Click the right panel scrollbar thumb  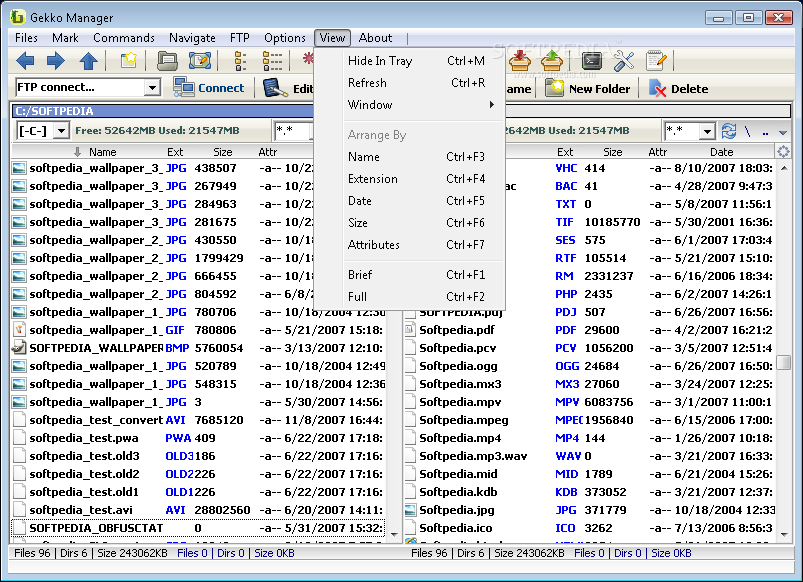click(784, 362)
